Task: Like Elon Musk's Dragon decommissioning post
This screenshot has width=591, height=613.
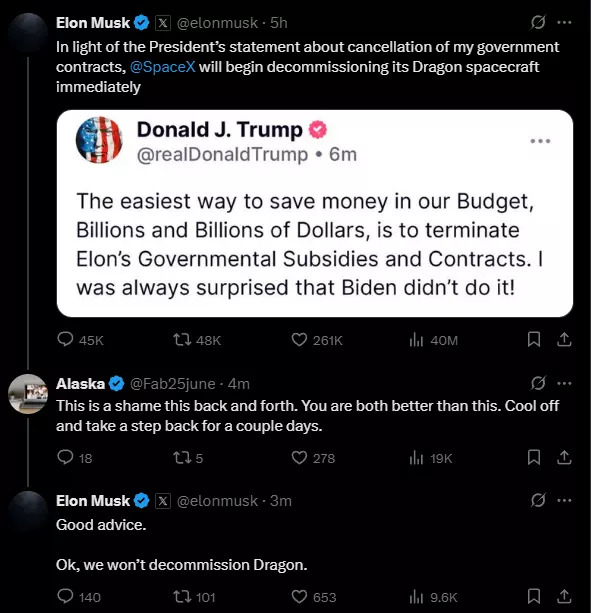Action: click(x=317, y=340)
